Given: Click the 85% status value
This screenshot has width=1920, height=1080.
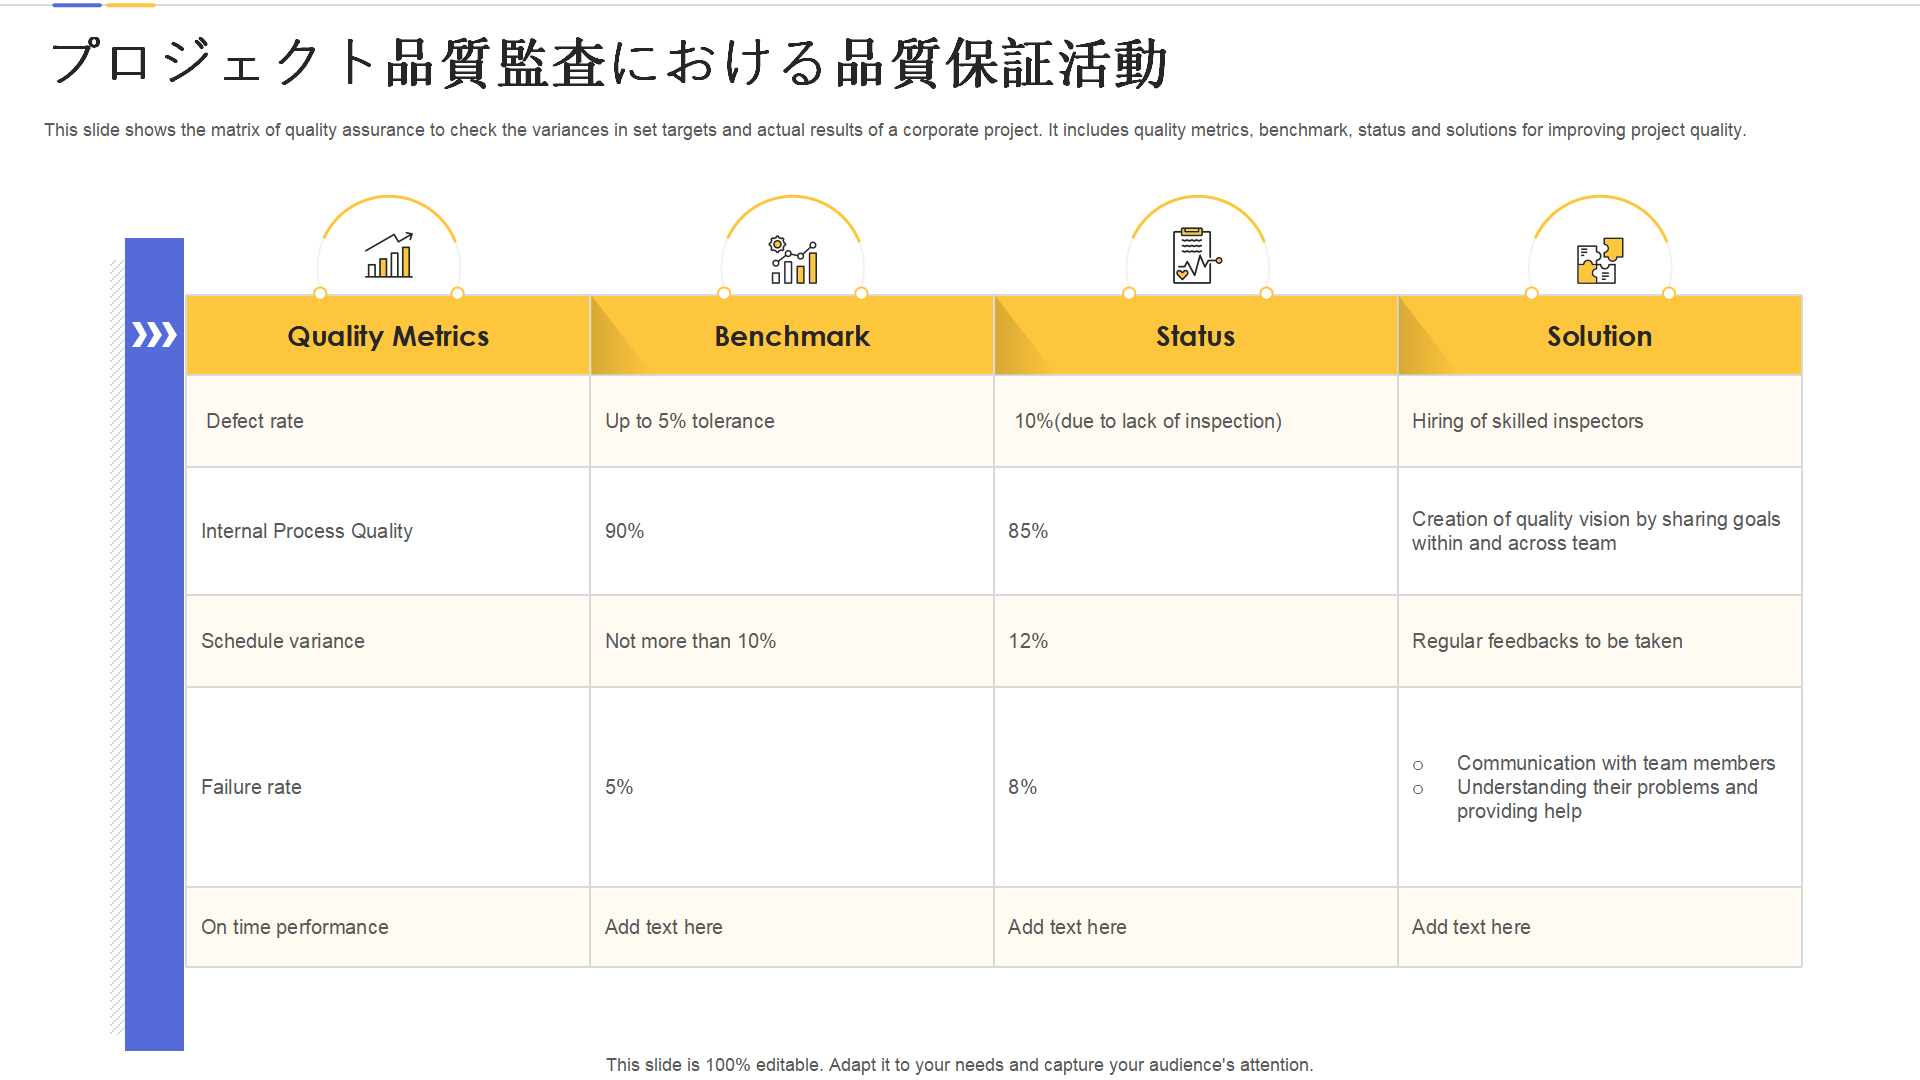Looking at the screenshot, I should (x=1028, y=531).
